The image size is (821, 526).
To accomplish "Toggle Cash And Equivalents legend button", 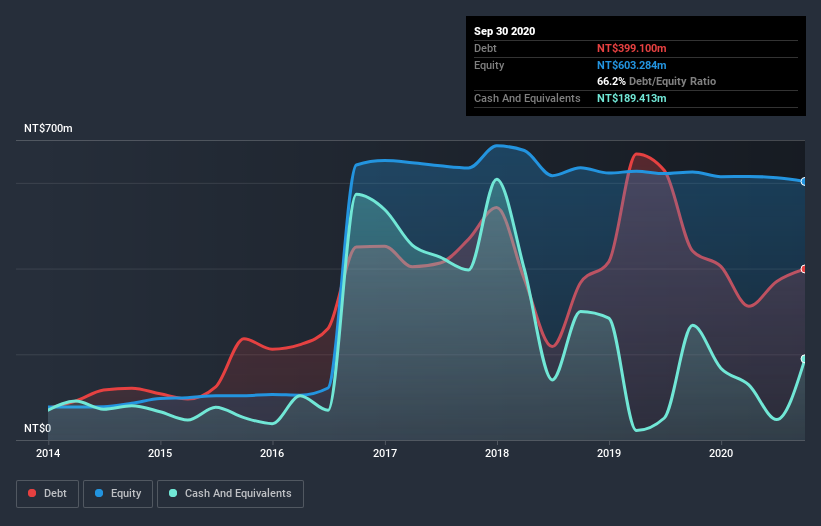I will pyautogui.click(x=230, y=494).
